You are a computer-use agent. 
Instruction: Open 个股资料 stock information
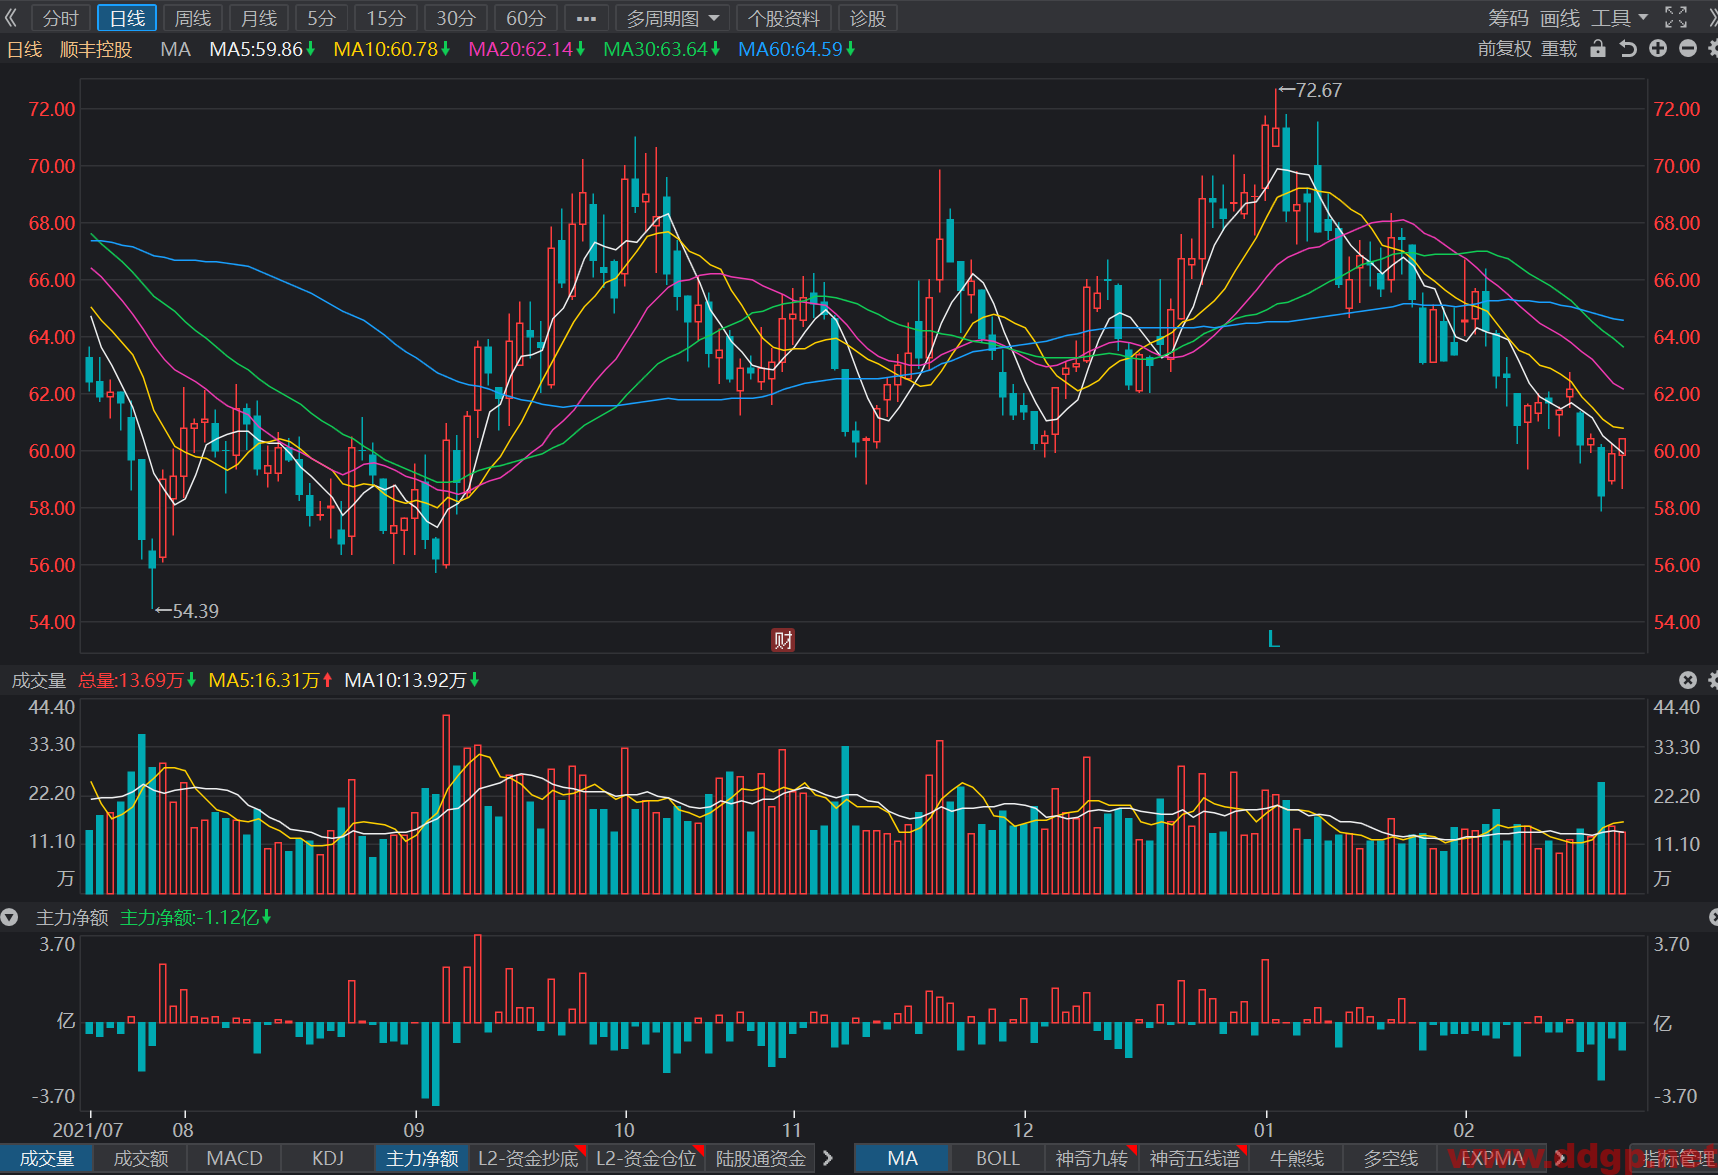tap(784, 18)
